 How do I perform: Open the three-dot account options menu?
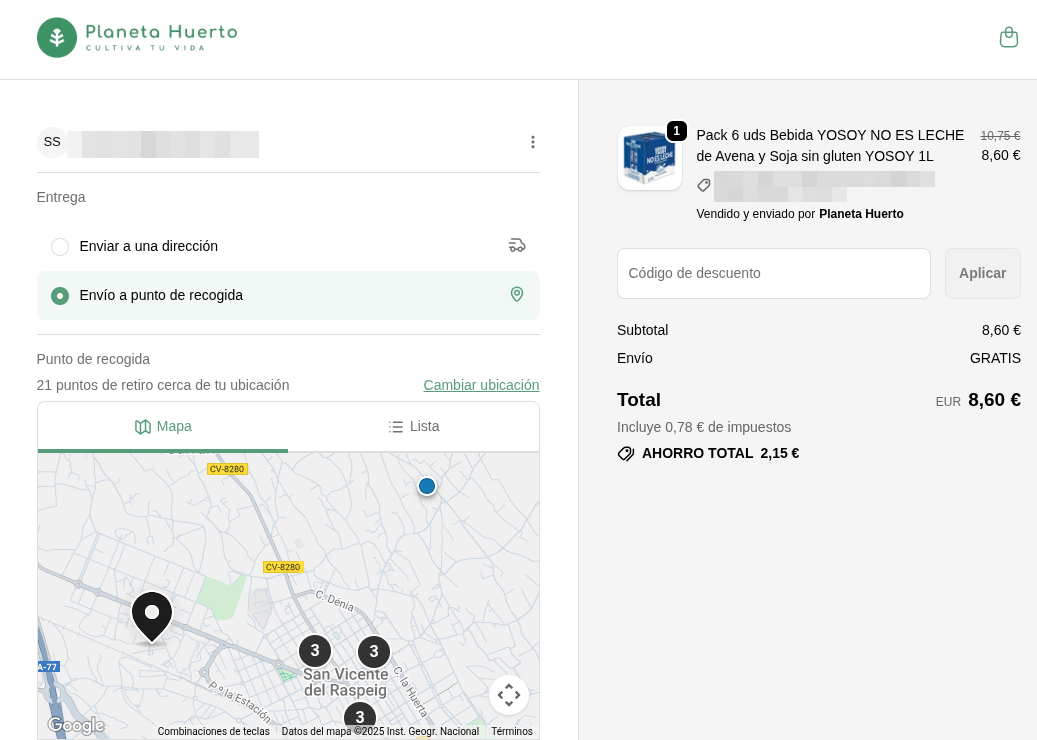pos(532,142)
